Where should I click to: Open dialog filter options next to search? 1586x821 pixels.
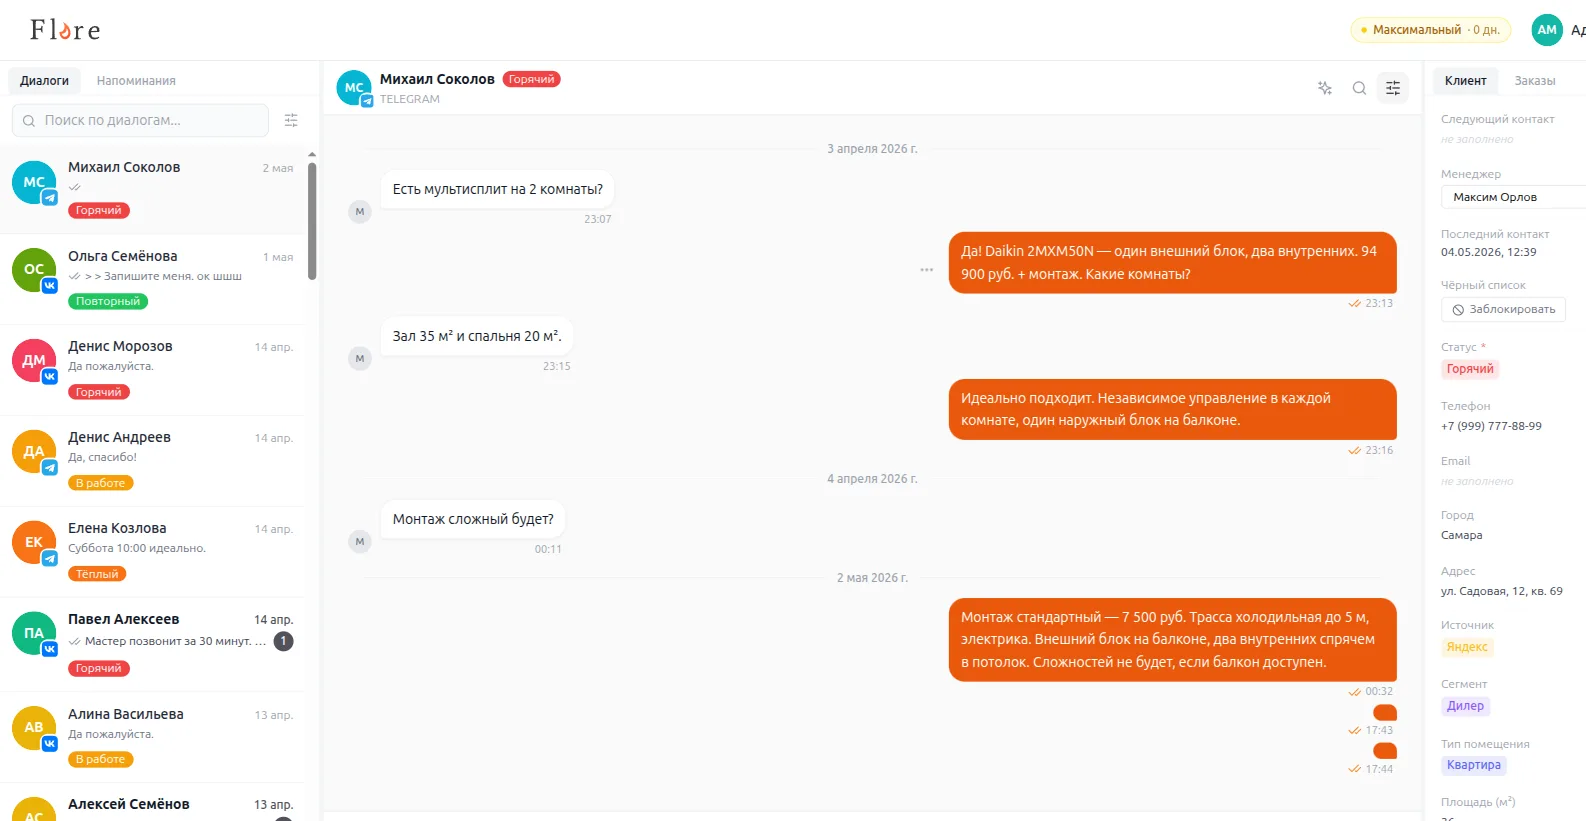point(291,120)
